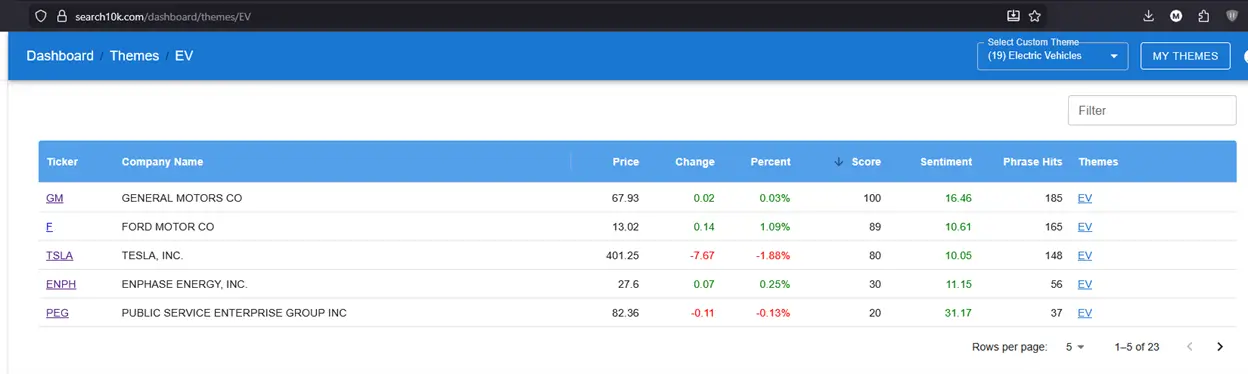Click the 1–5 of 23 pagination text
Viewport: 1248px width, 374px height.
pyautogui.click(x=1137, y=347)
